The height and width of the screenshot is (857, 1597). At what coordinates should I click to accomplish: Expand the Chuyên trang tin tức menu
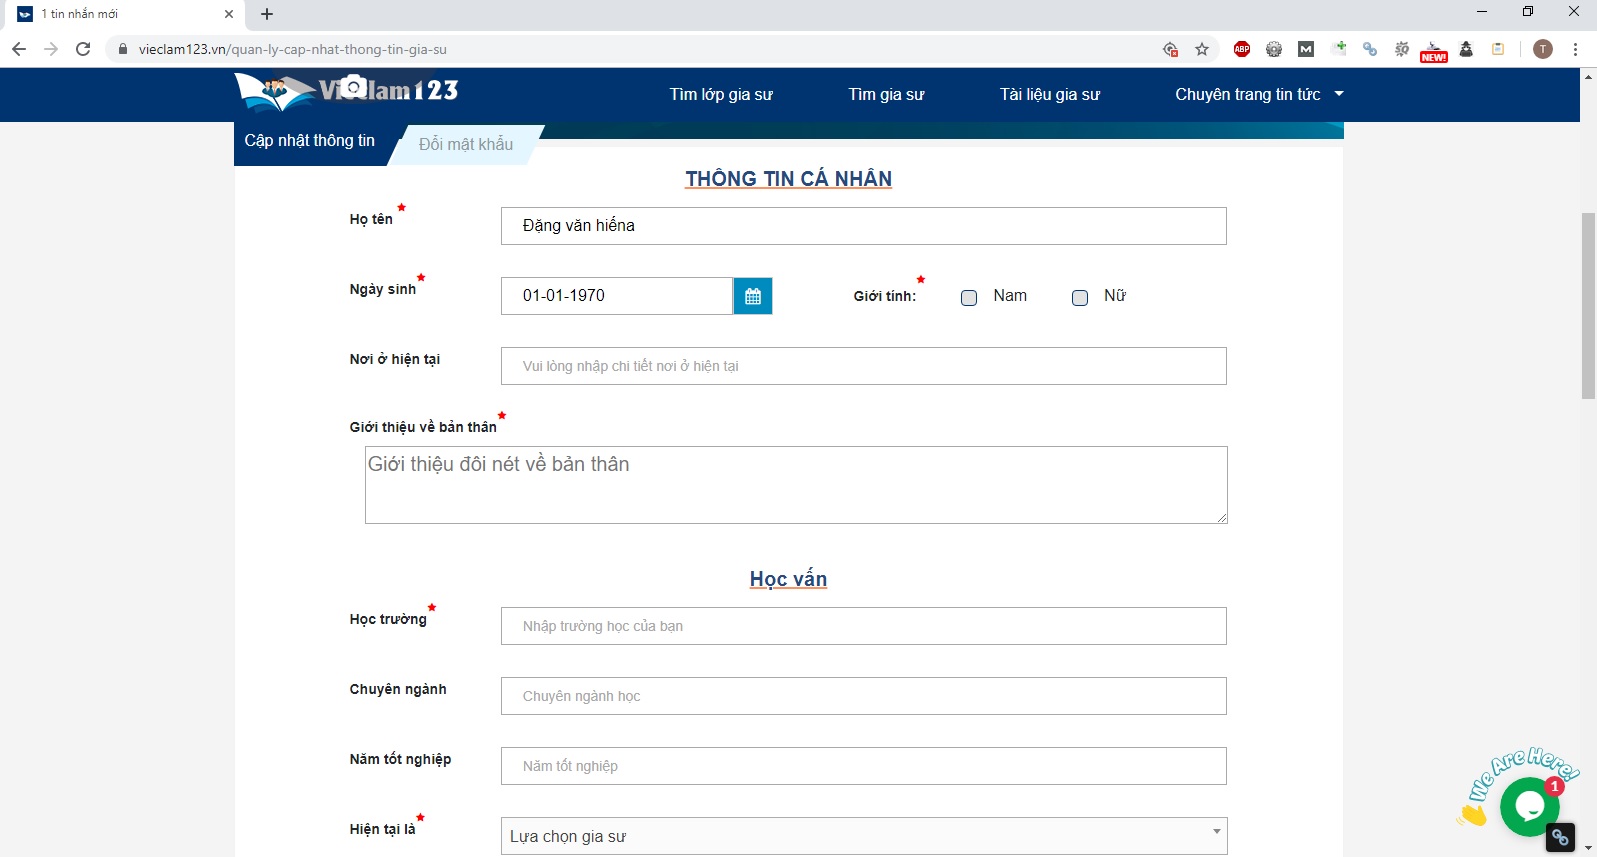tap(1259, 94)
